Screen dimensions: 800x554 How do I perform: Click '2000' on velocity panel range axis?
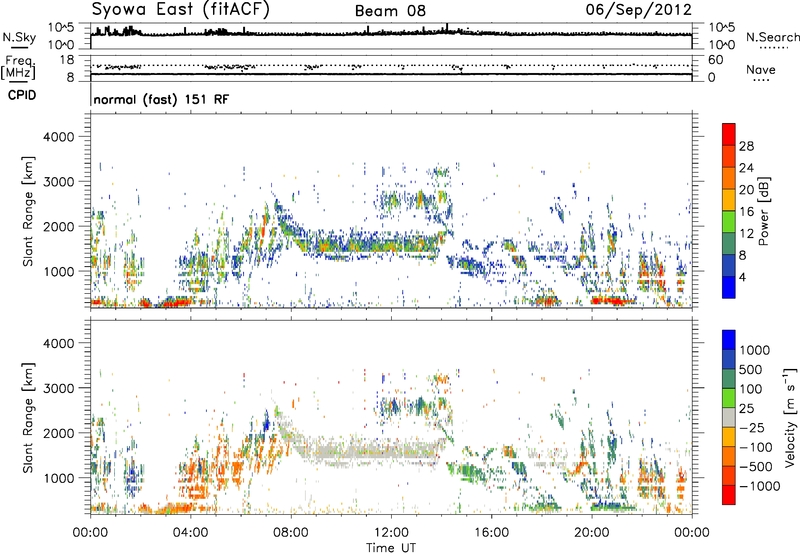coord(58,433)
